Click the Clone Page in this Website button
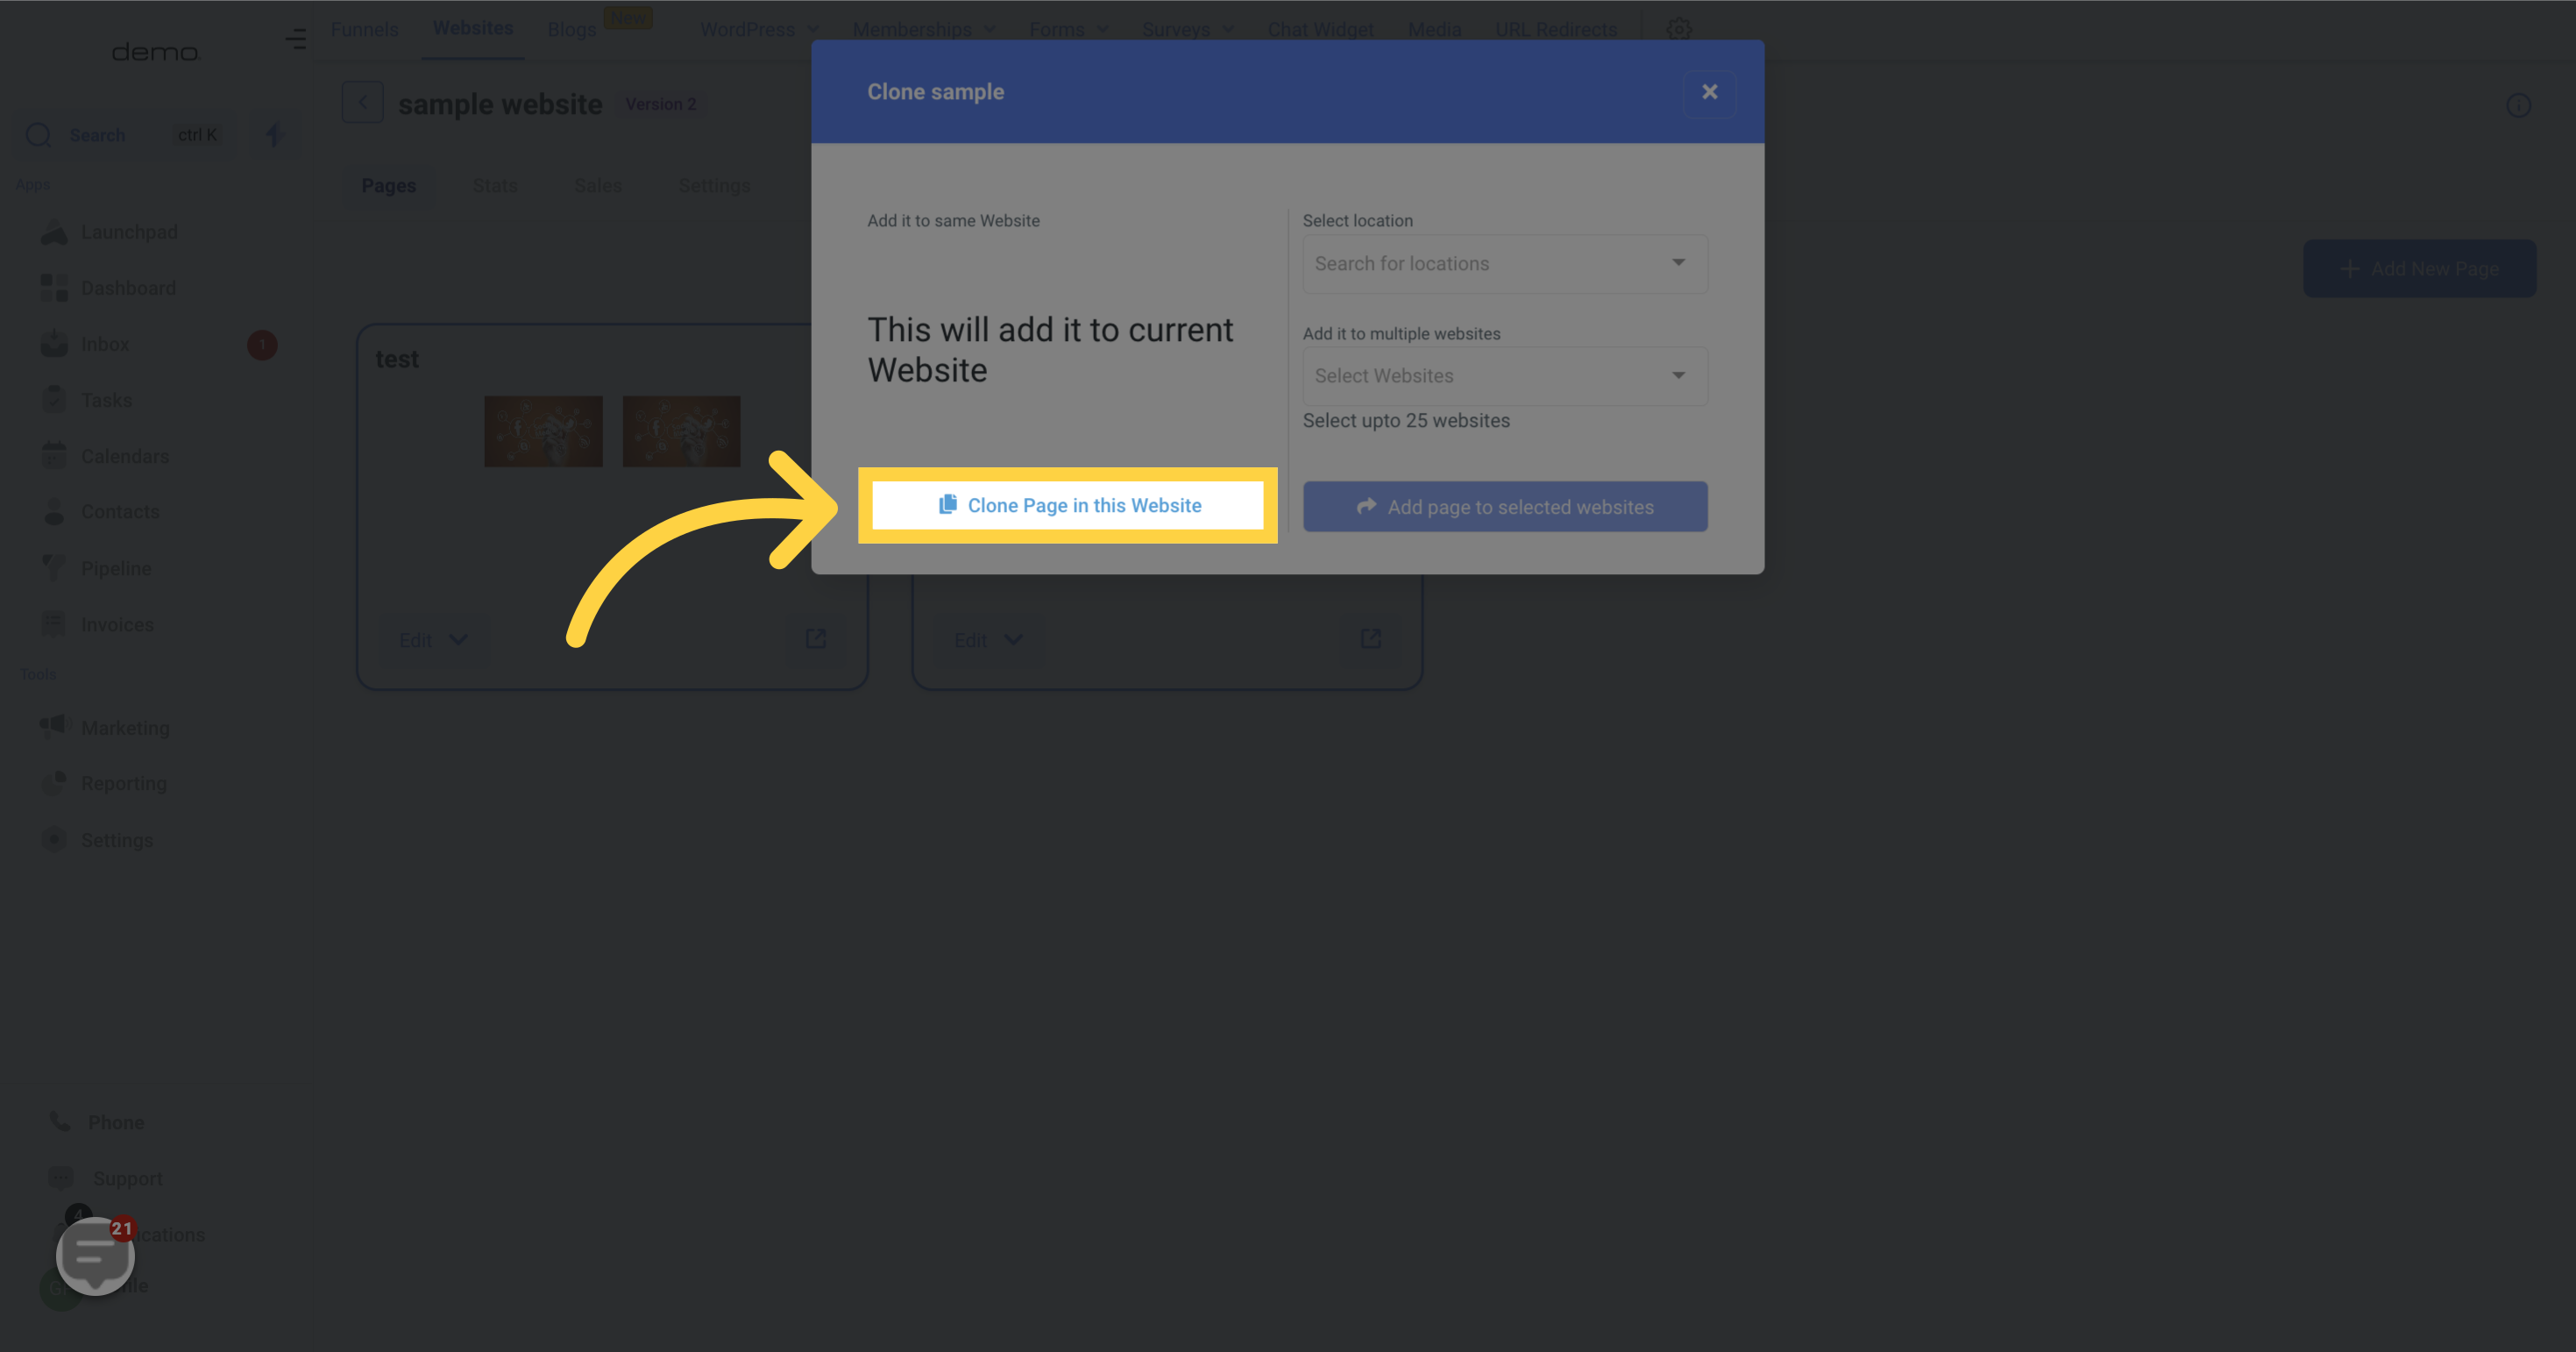The height and width of the screenshot is (1352, 2576). point(1068,505)
